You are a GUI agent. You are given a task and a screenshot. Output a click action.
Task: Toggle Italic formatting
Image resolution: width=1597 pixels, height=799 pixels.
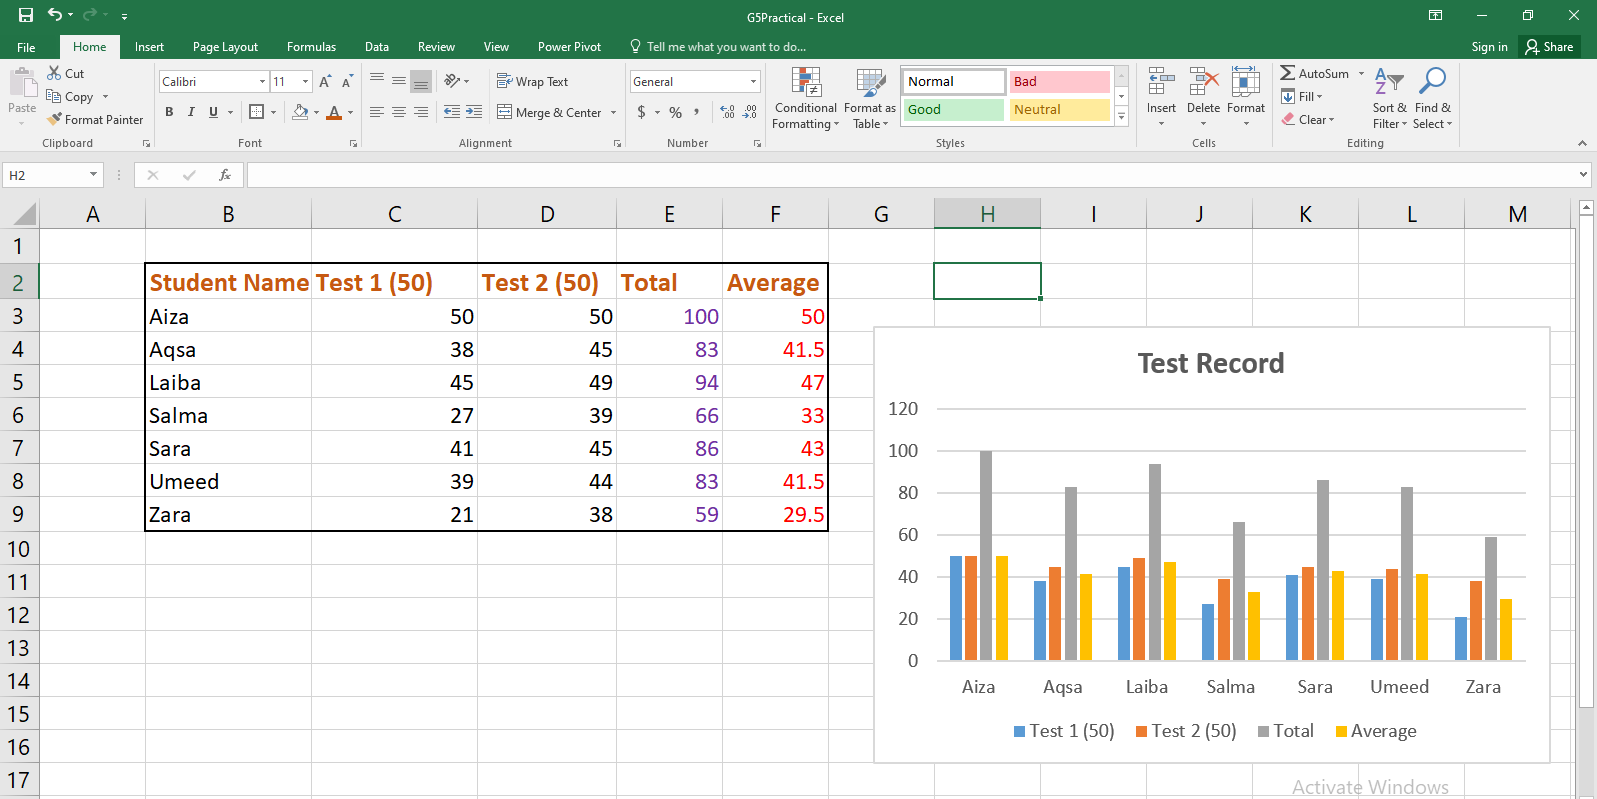pyautogui.click(x=191, y=112)
